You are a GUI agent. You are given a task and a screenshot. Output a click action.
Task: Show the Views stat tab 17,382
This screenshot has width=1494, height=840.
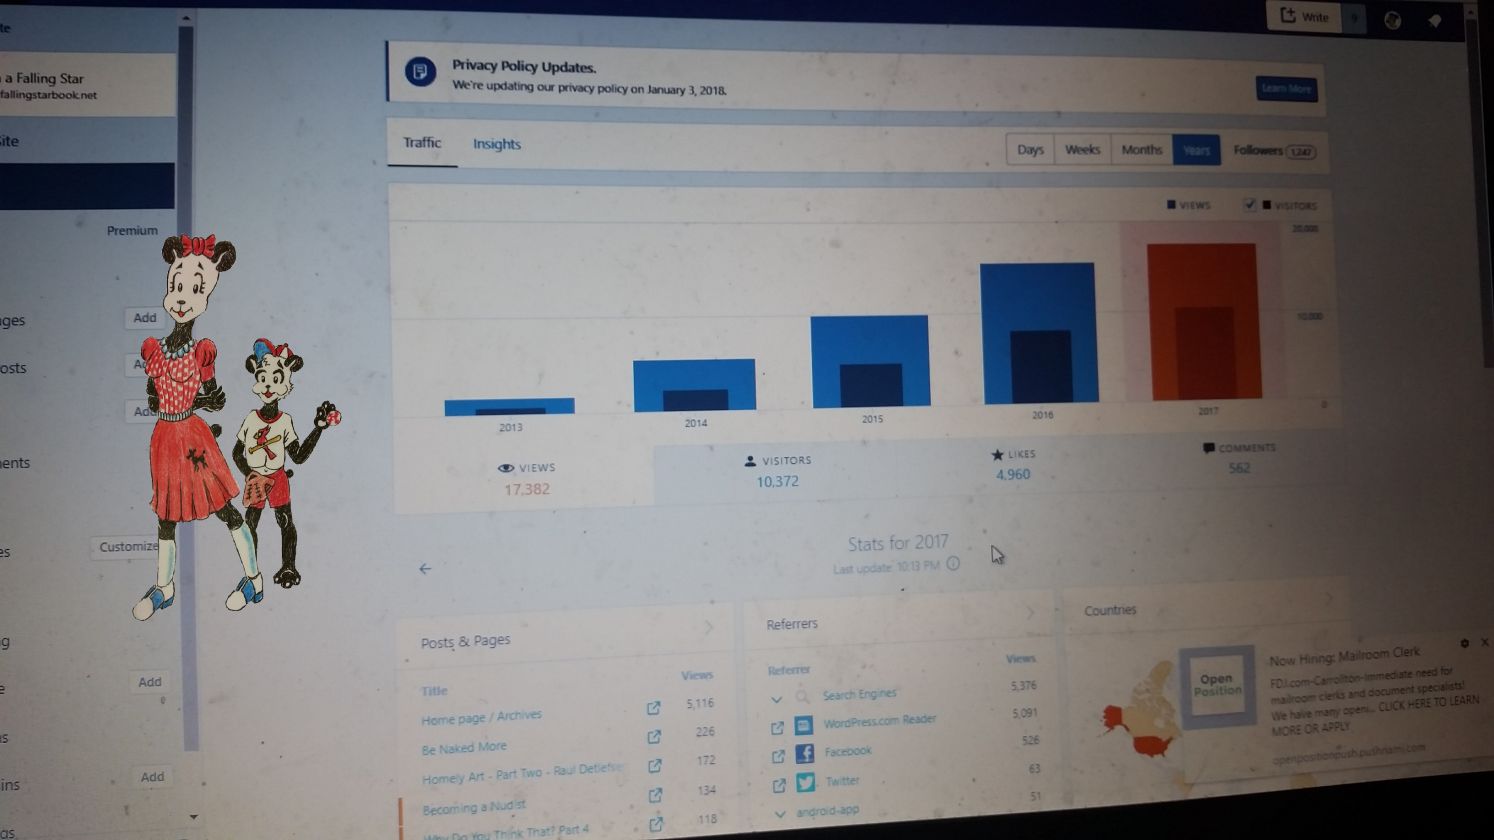pyautogui.click(x=526, y=479)
